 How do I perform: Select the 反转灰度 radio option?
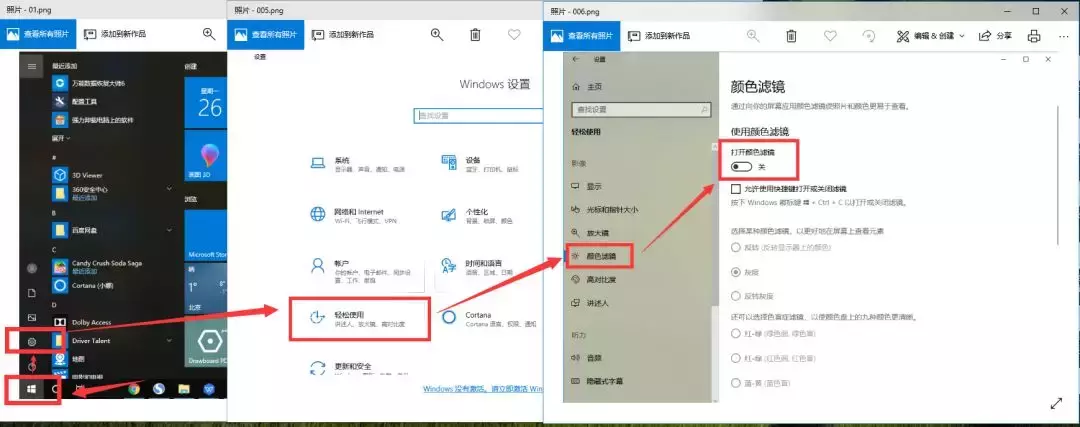738,296
